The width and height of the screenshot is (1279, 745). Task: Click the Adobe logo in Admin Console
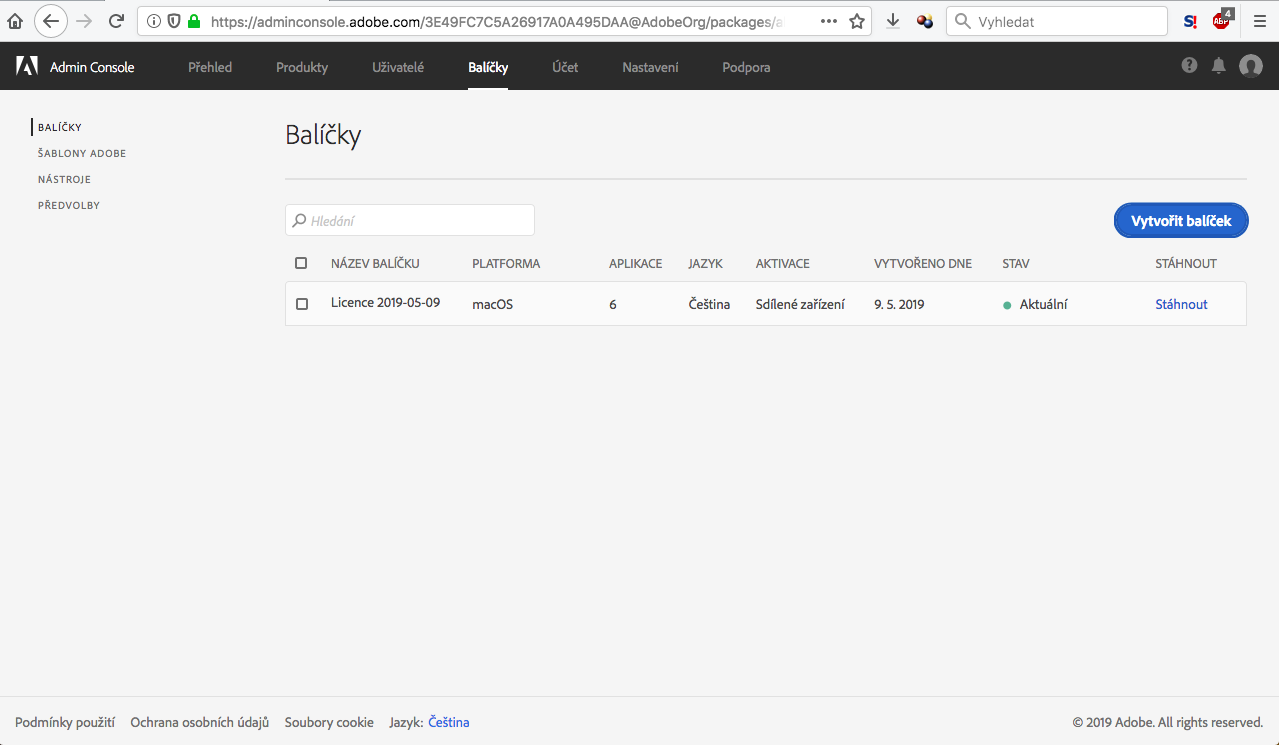[27, 66]
